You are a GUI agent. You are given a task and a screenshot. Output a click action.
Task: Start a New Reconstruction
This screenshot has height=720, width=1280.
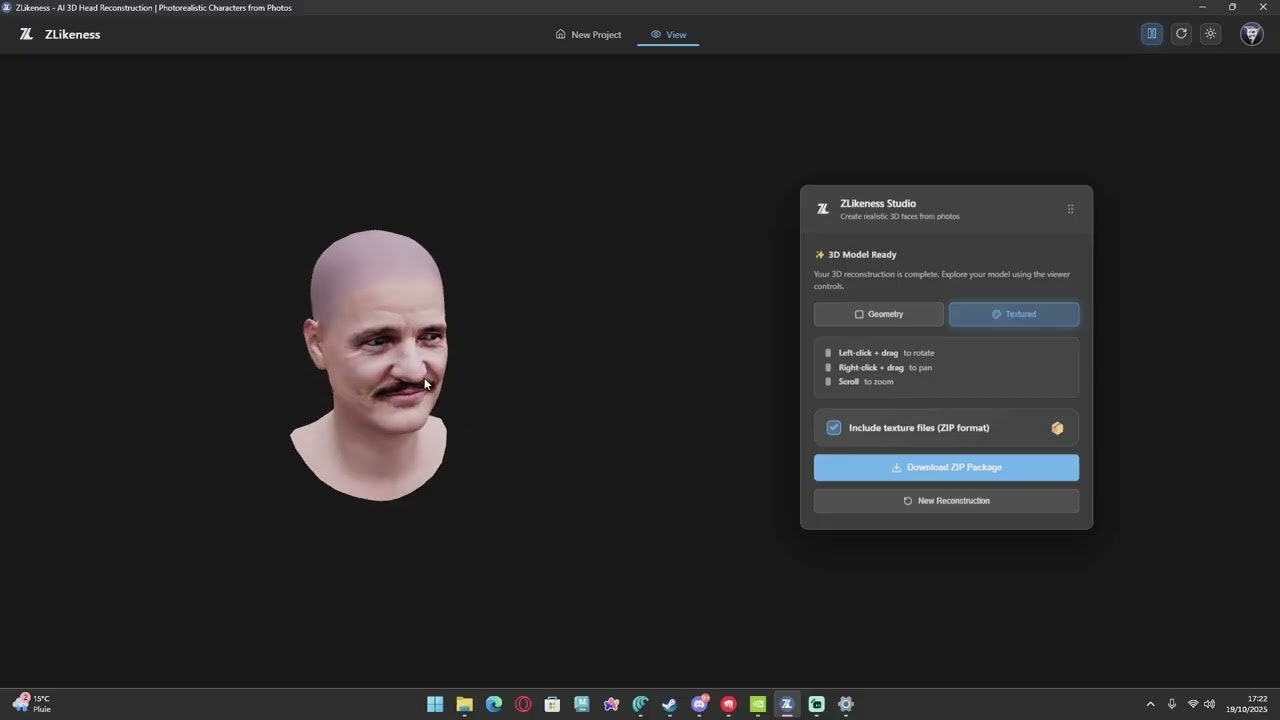pos(946,501)
